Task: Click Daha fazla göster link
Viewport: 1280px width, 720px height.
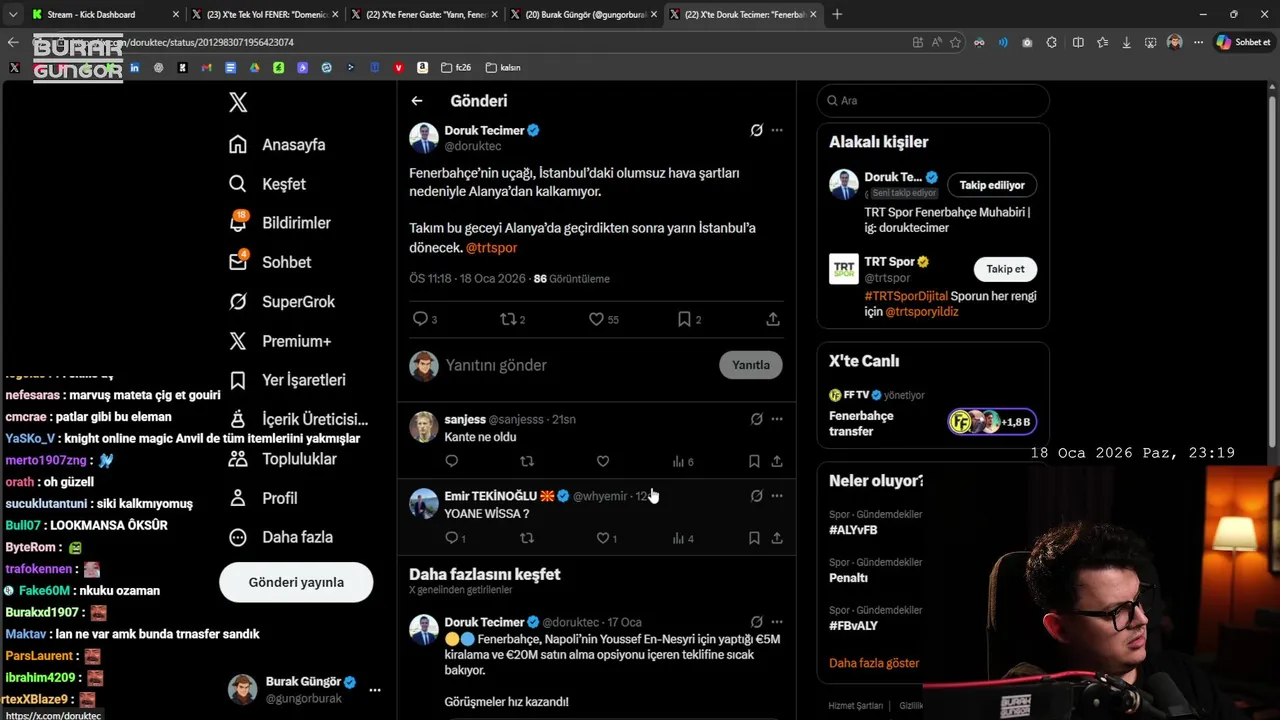Action: point(874,663)
